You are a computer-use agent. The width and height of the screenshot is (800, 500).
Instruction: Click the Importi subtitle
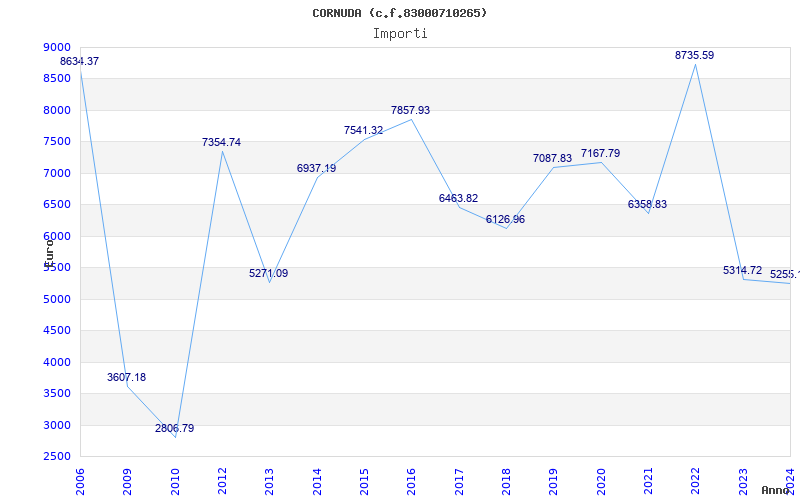click(x=400, y=34)
